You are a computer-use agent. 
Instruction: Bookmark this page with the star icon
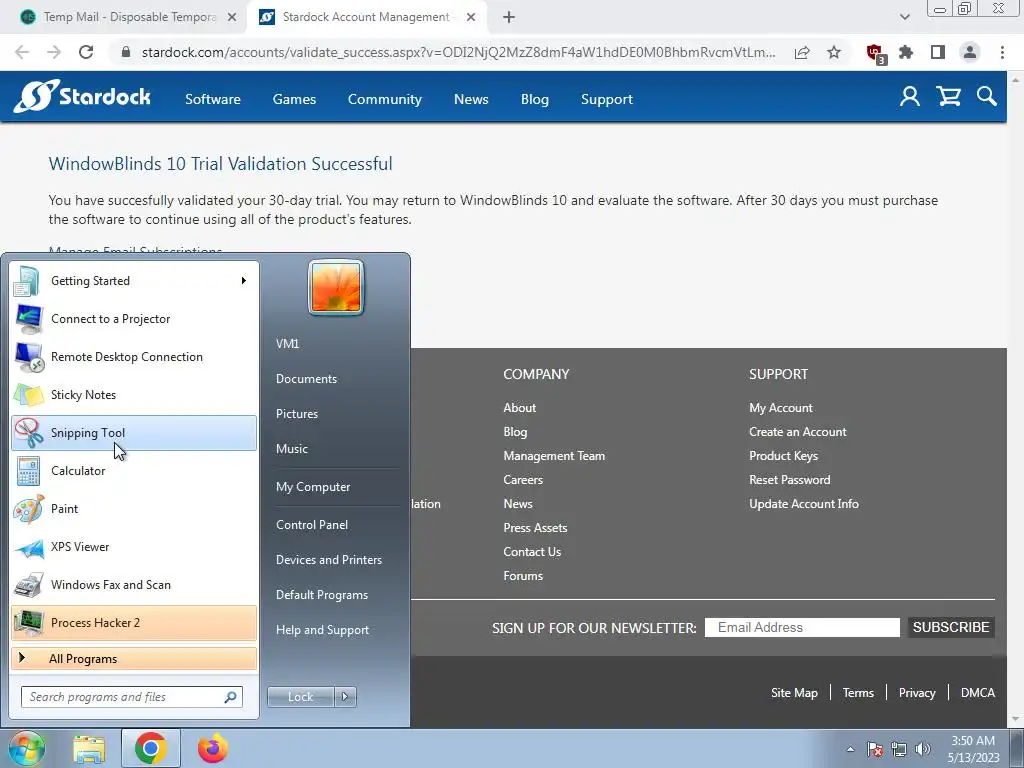[x=834, y=52]
